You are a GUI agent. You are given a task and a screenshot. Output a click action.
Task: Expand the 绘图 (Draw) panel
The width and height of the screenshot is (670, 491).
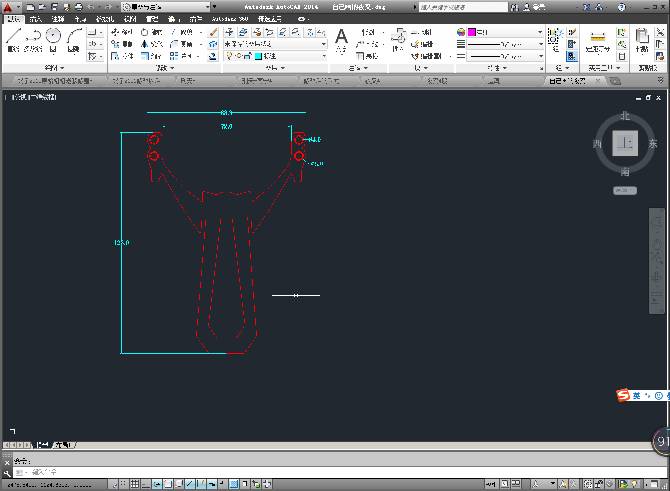pyautogui.click(x=54, y=68)
